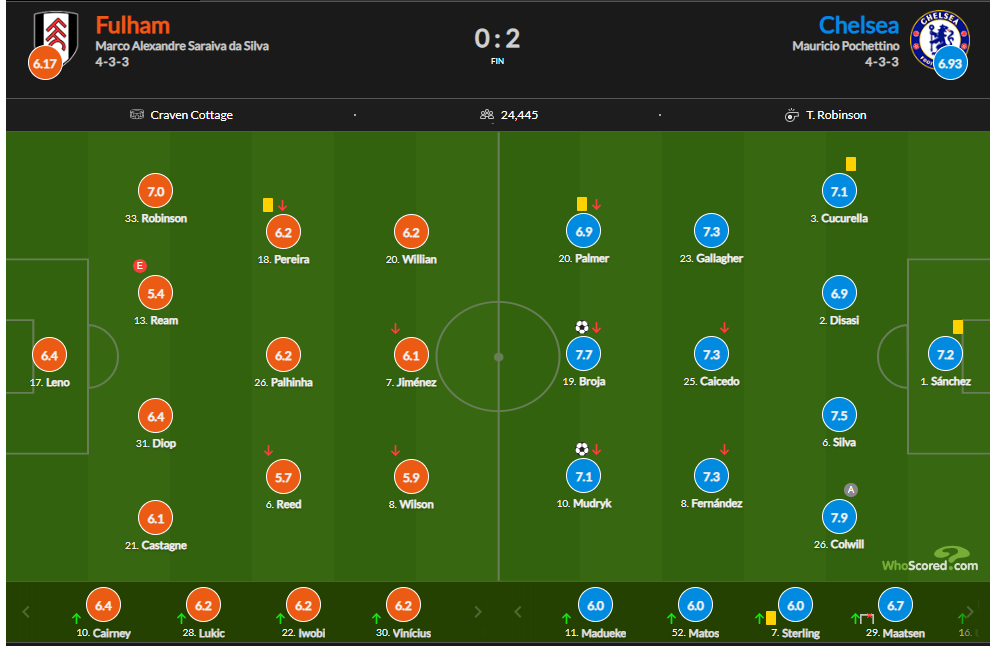The image size is (991, 646).
Task: Open the Chelsea team name link
Action: [858, 25]
